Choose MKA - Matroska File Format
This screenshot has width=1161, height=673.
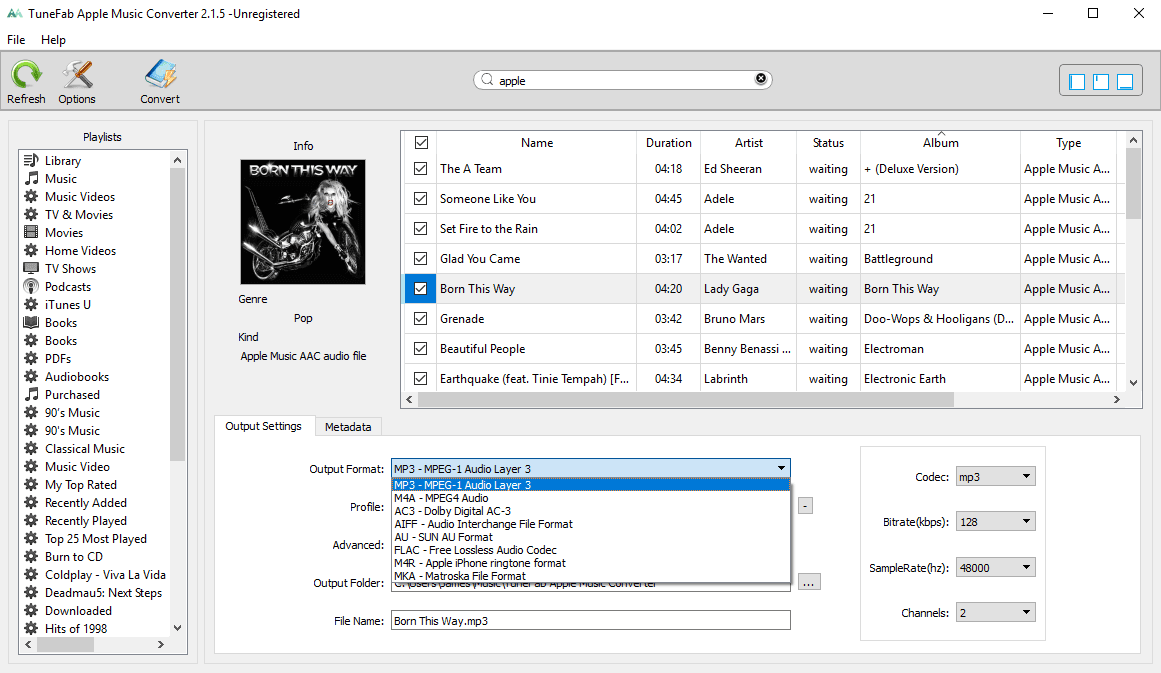point(591,576)
